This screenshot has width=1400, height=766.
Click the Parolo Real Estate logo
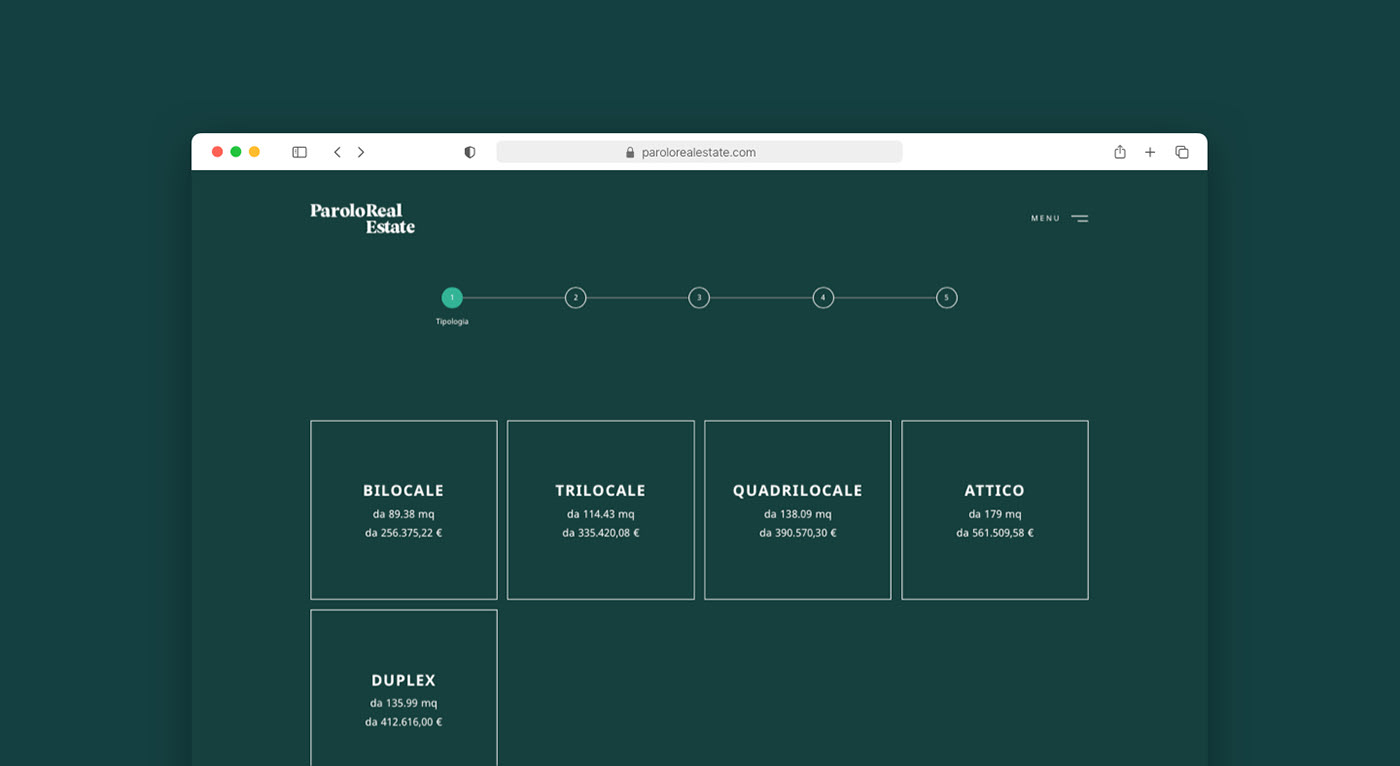362,218
